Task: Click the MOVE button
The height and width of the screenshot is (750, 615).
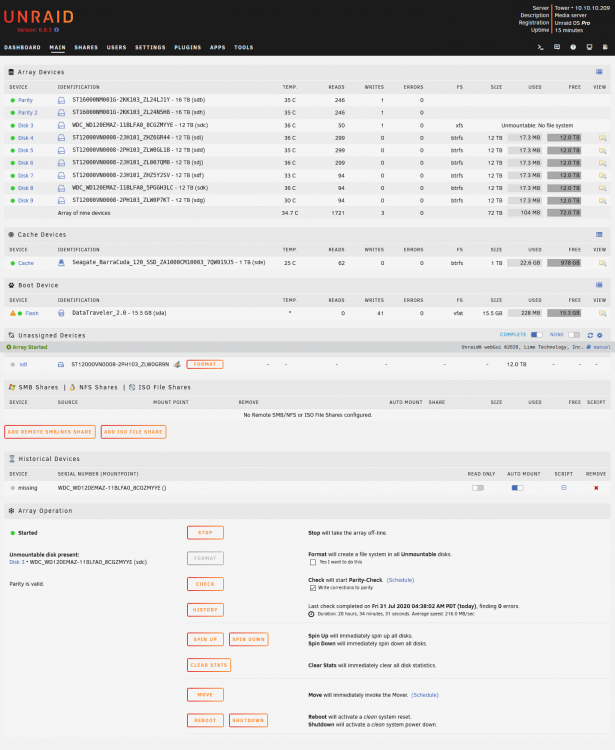Action: tap(205, 695)
